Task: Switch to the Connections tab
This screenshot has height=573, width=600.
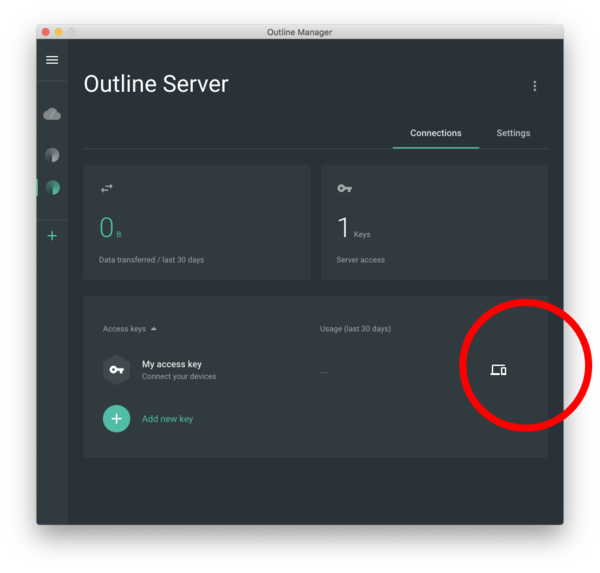Action: (x=436, y=133)
